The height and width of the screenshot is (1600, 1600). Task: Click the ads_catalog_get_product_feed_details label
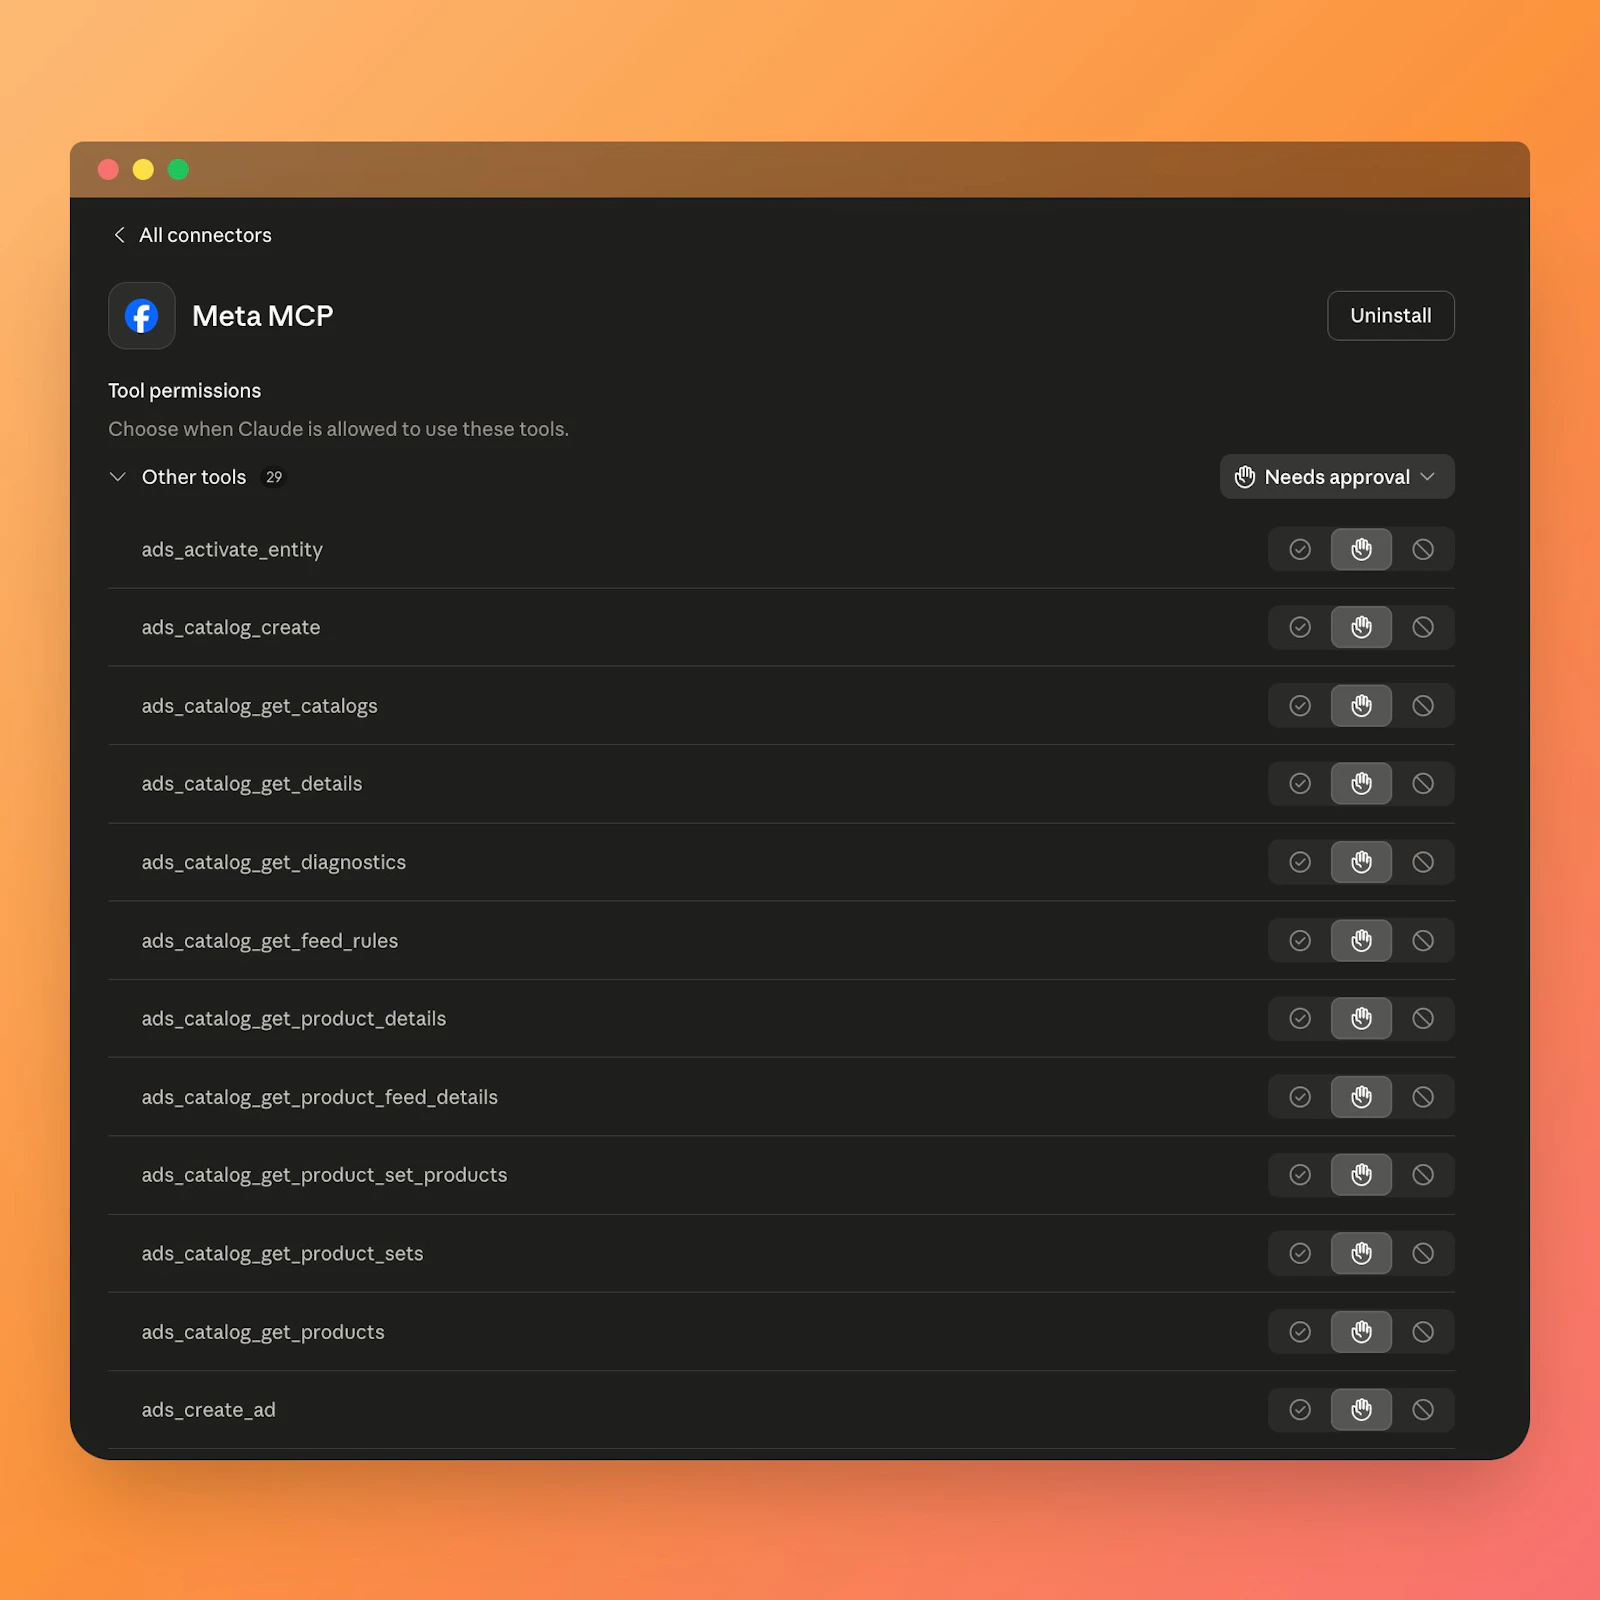(x=320, y=1097)
